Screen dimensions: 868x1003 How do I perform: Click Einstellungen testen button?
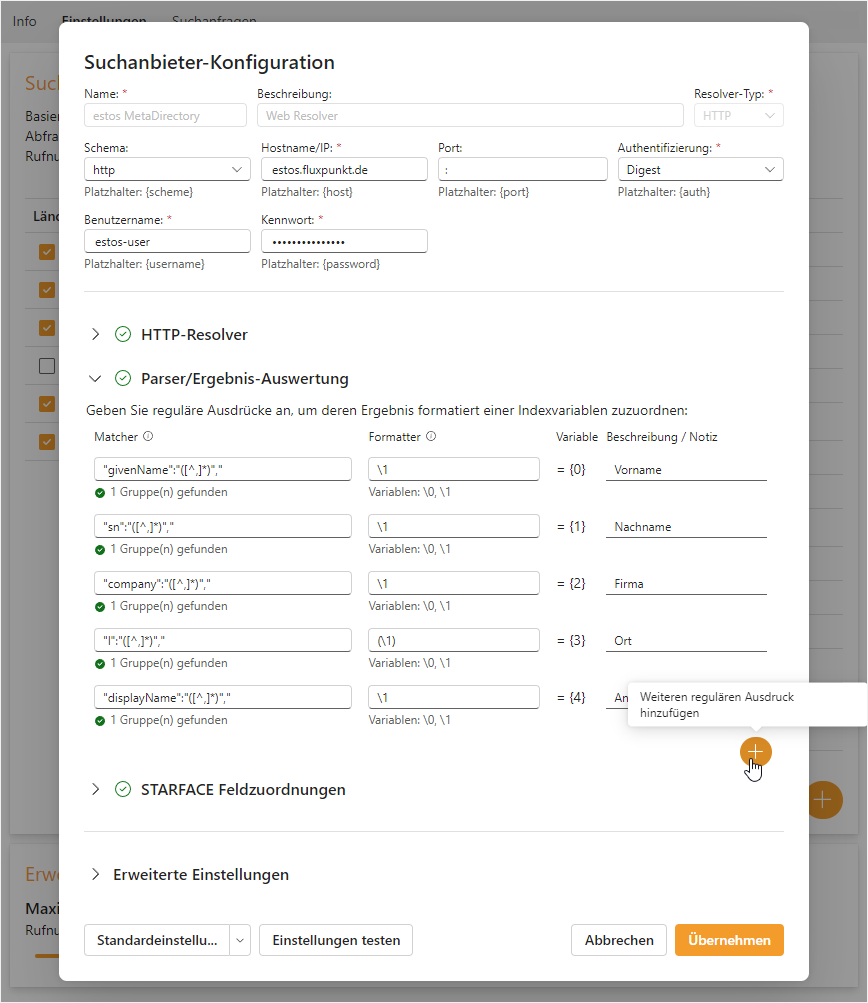(x=336, y=940)
